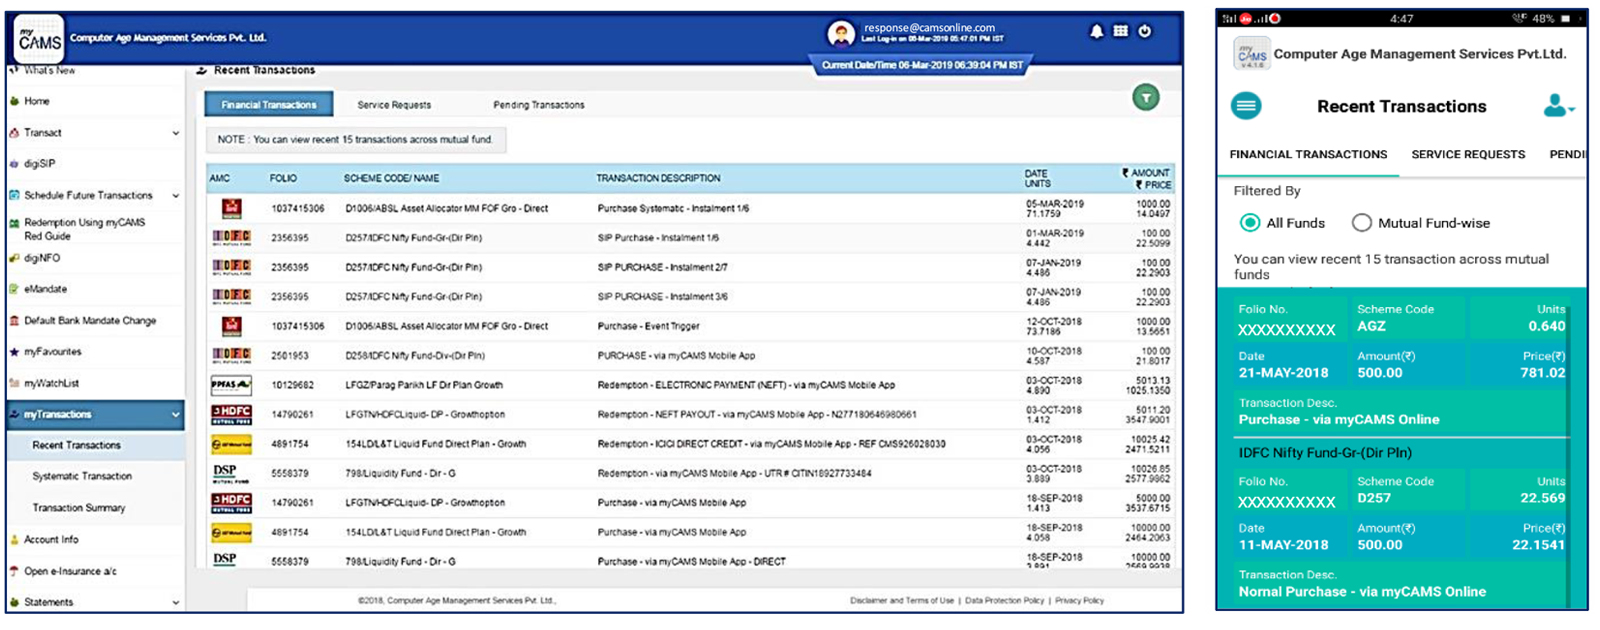Image resolution: width=1600 pixels, height=630 pixels.
Task: Click the user avatar next to email
Action: pyautogui.click(x=841, y=34)
